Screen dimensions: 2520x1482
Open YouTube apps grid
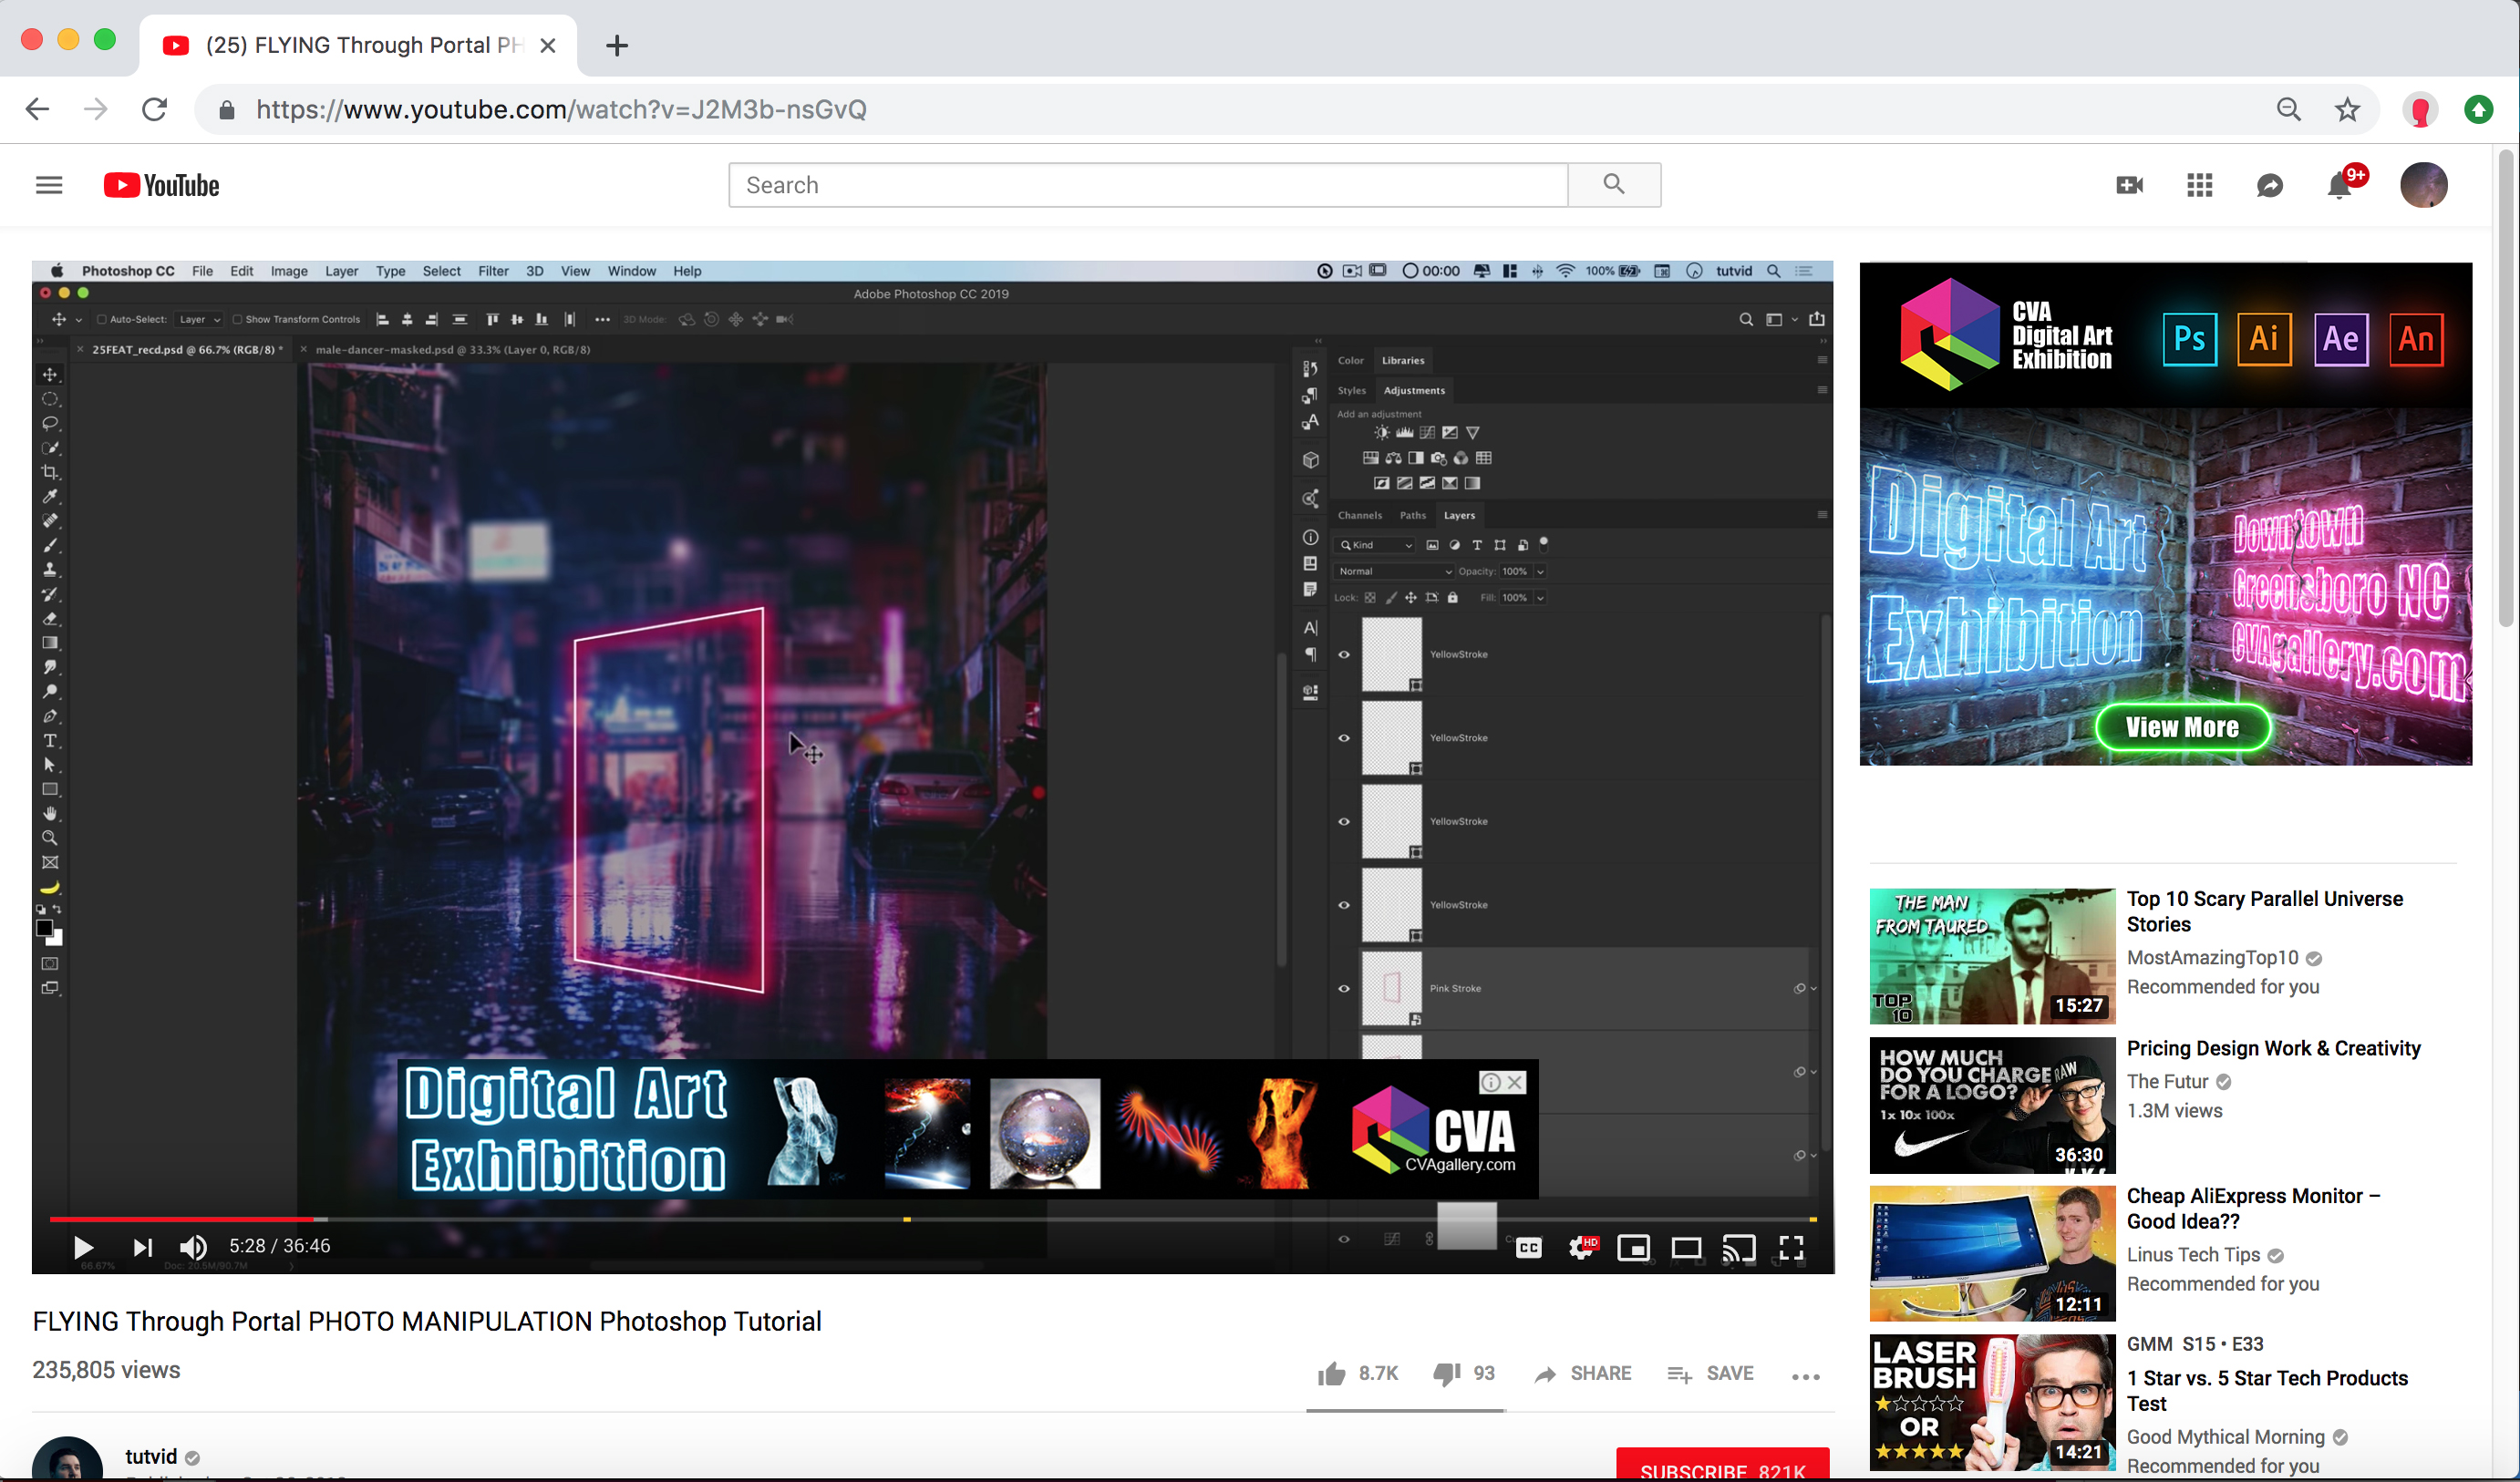pyautogui.click(x=2199, y=185)
